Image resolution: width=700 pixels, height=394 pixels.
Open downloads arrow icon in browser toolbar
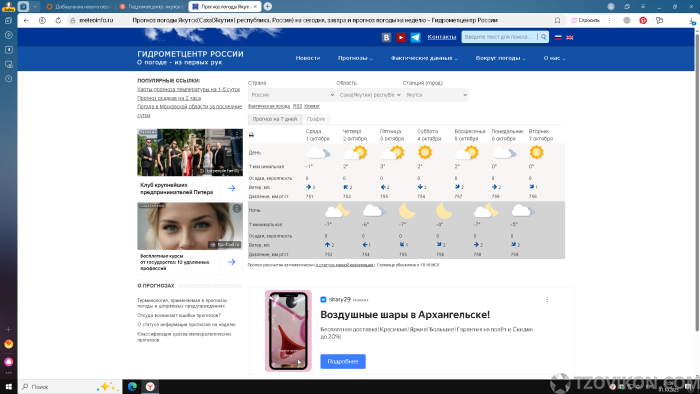tap(692, 21)
